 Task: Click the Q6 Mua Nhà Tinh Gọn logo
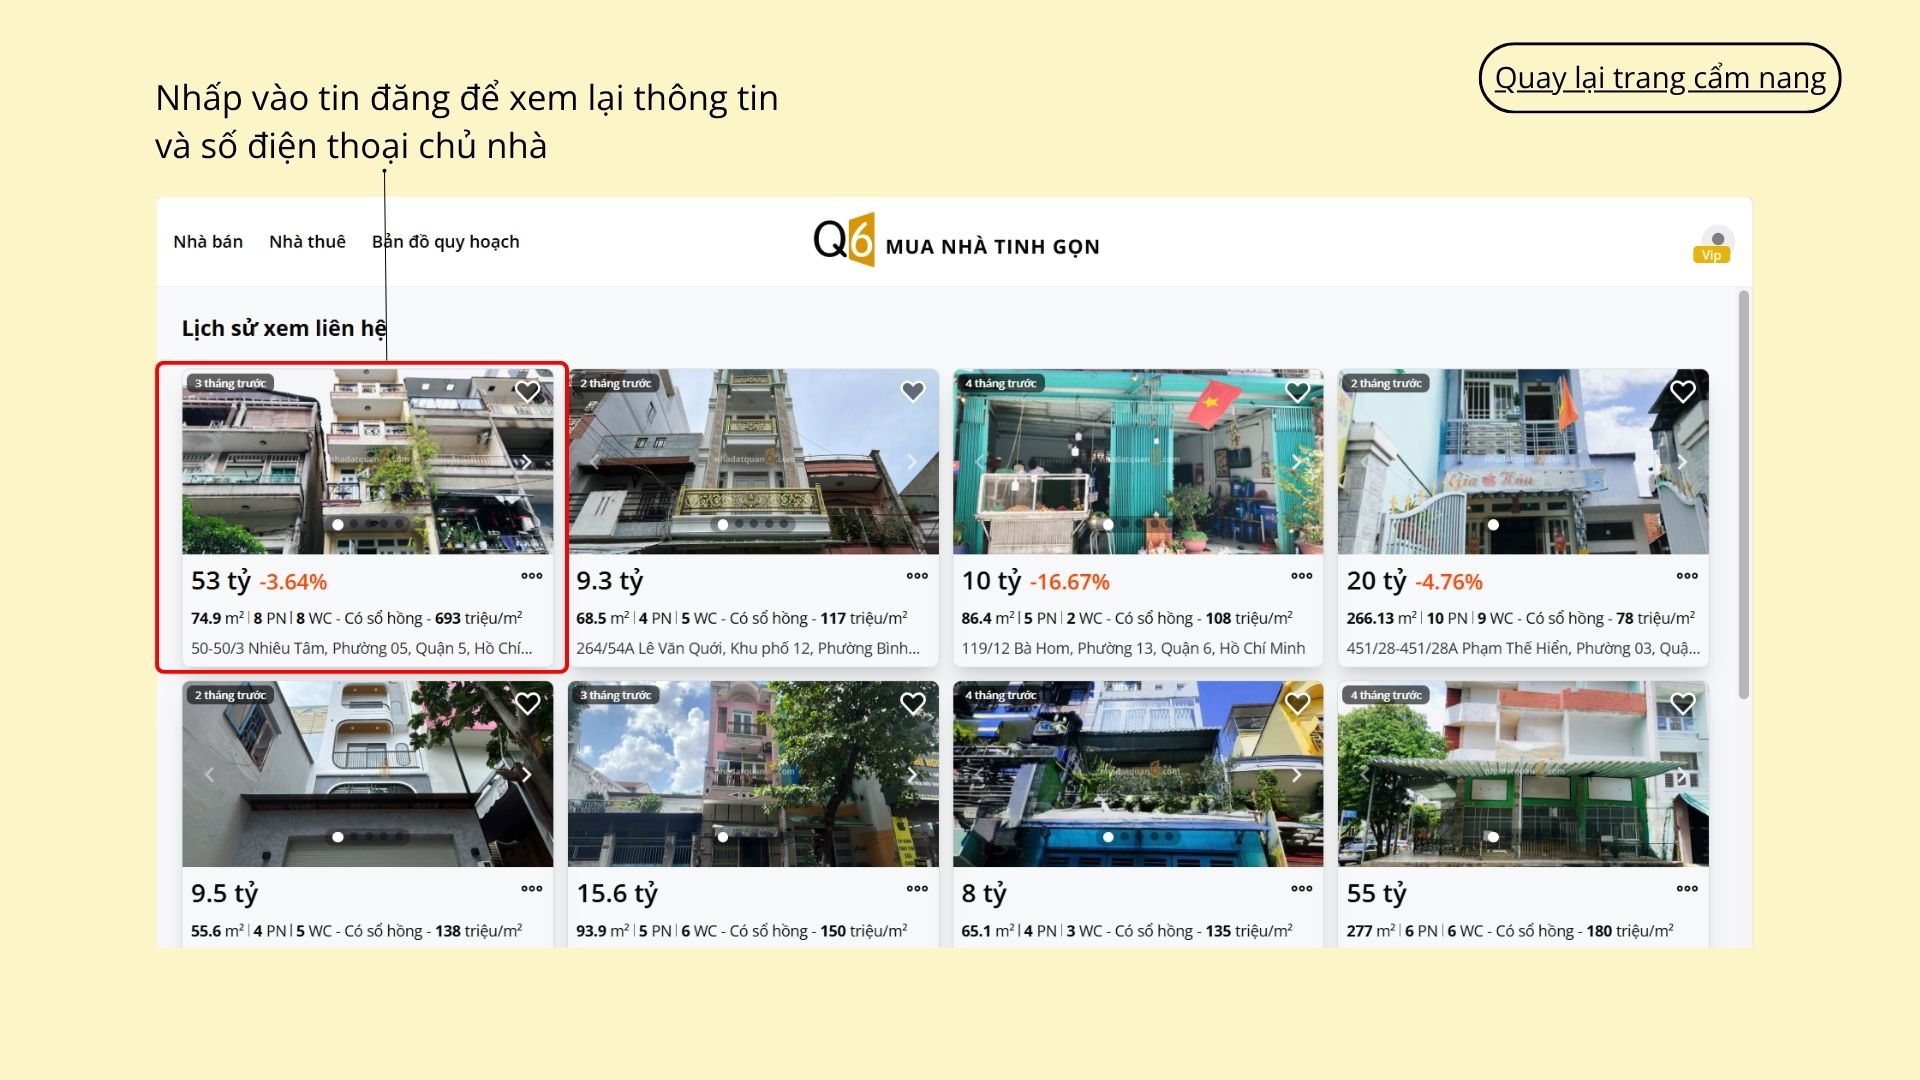pyautogui.click(x=956, y=242)
